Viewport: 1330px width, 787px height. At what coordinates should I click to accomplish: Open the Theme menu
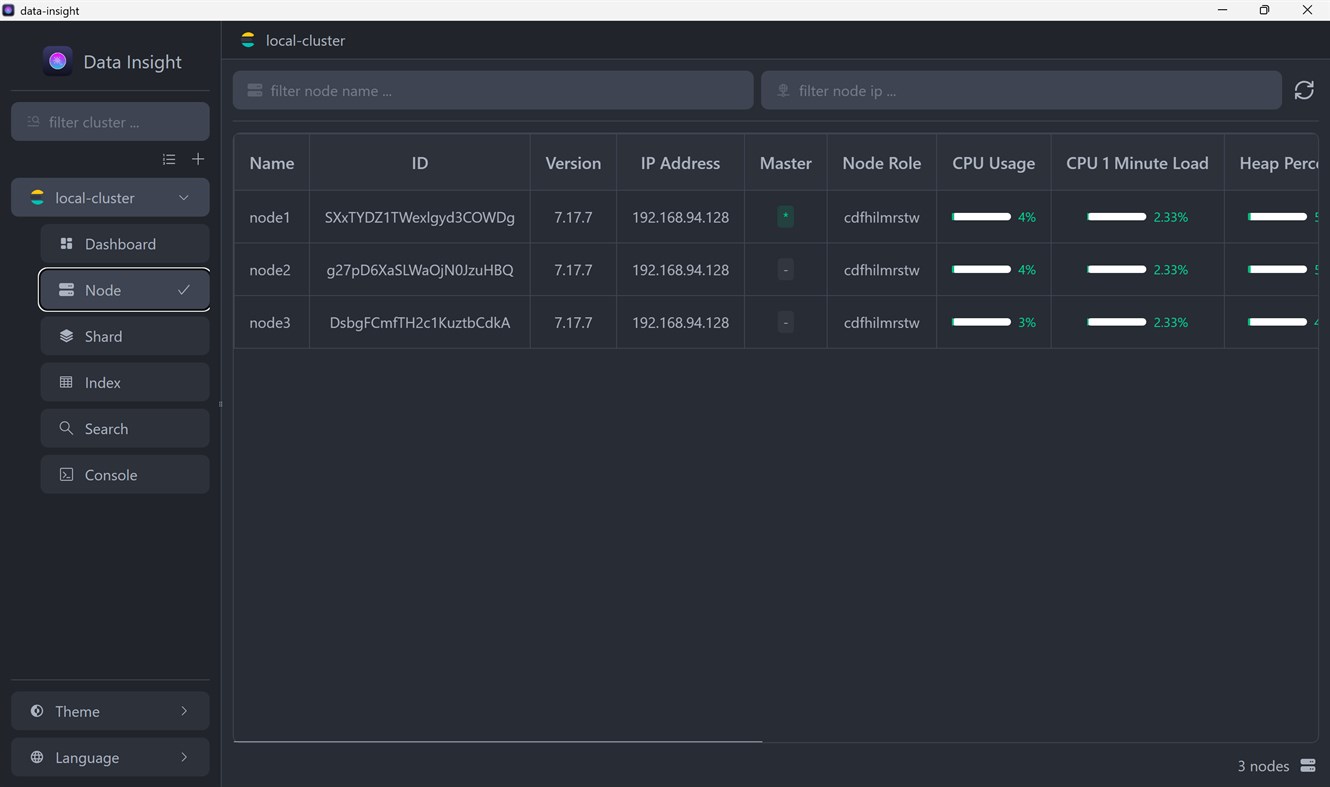[x=110, y=711]
